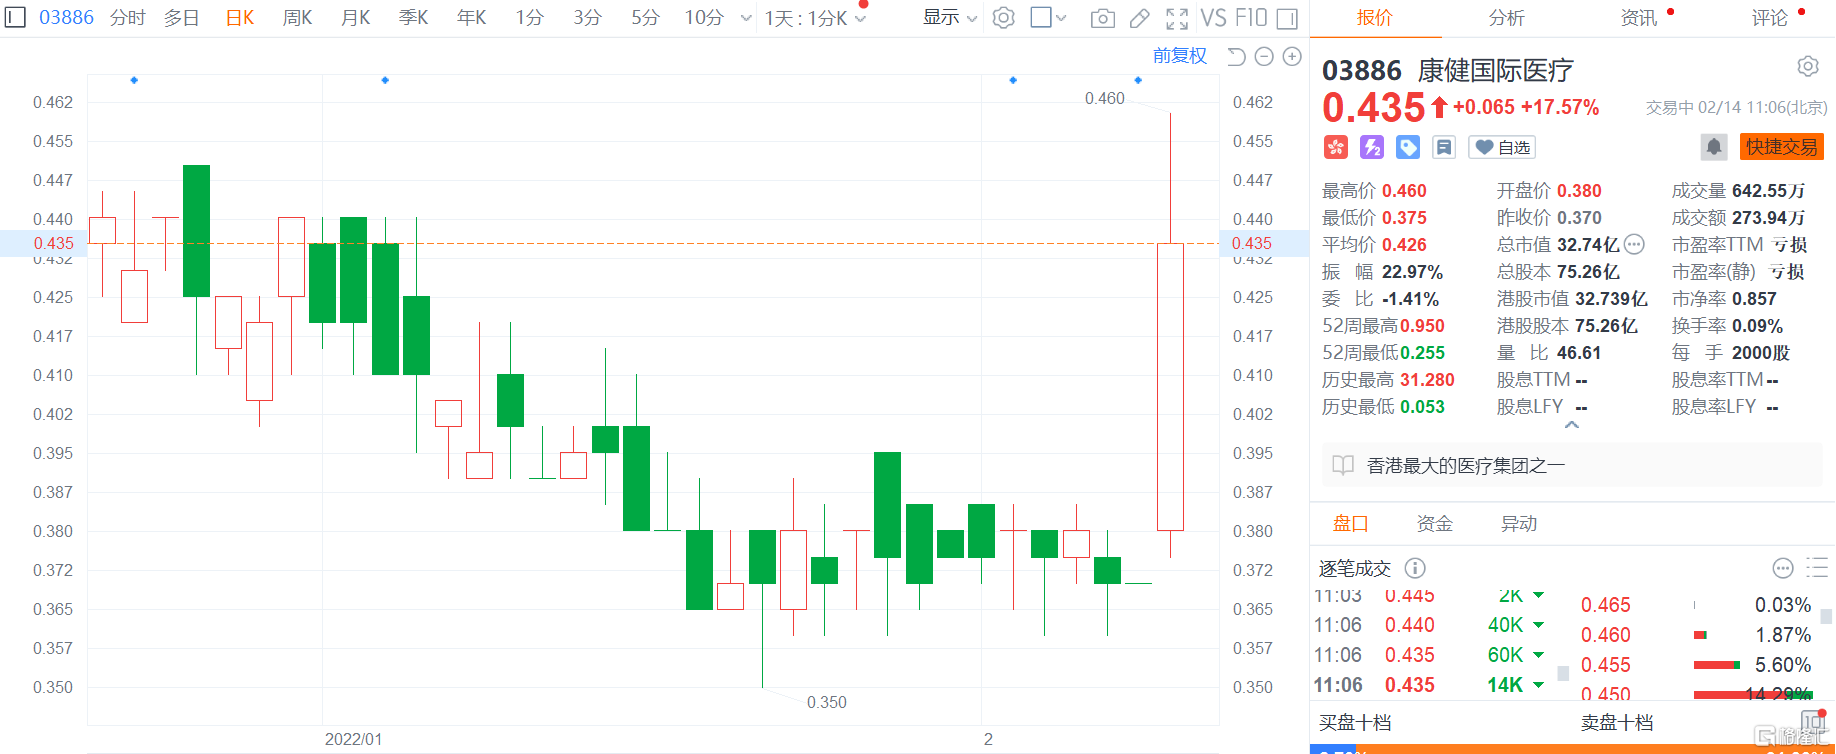Toggle the right side panel visibility
The image size is (1836, 754).
pyautogui.click(x=1288, y=18)
